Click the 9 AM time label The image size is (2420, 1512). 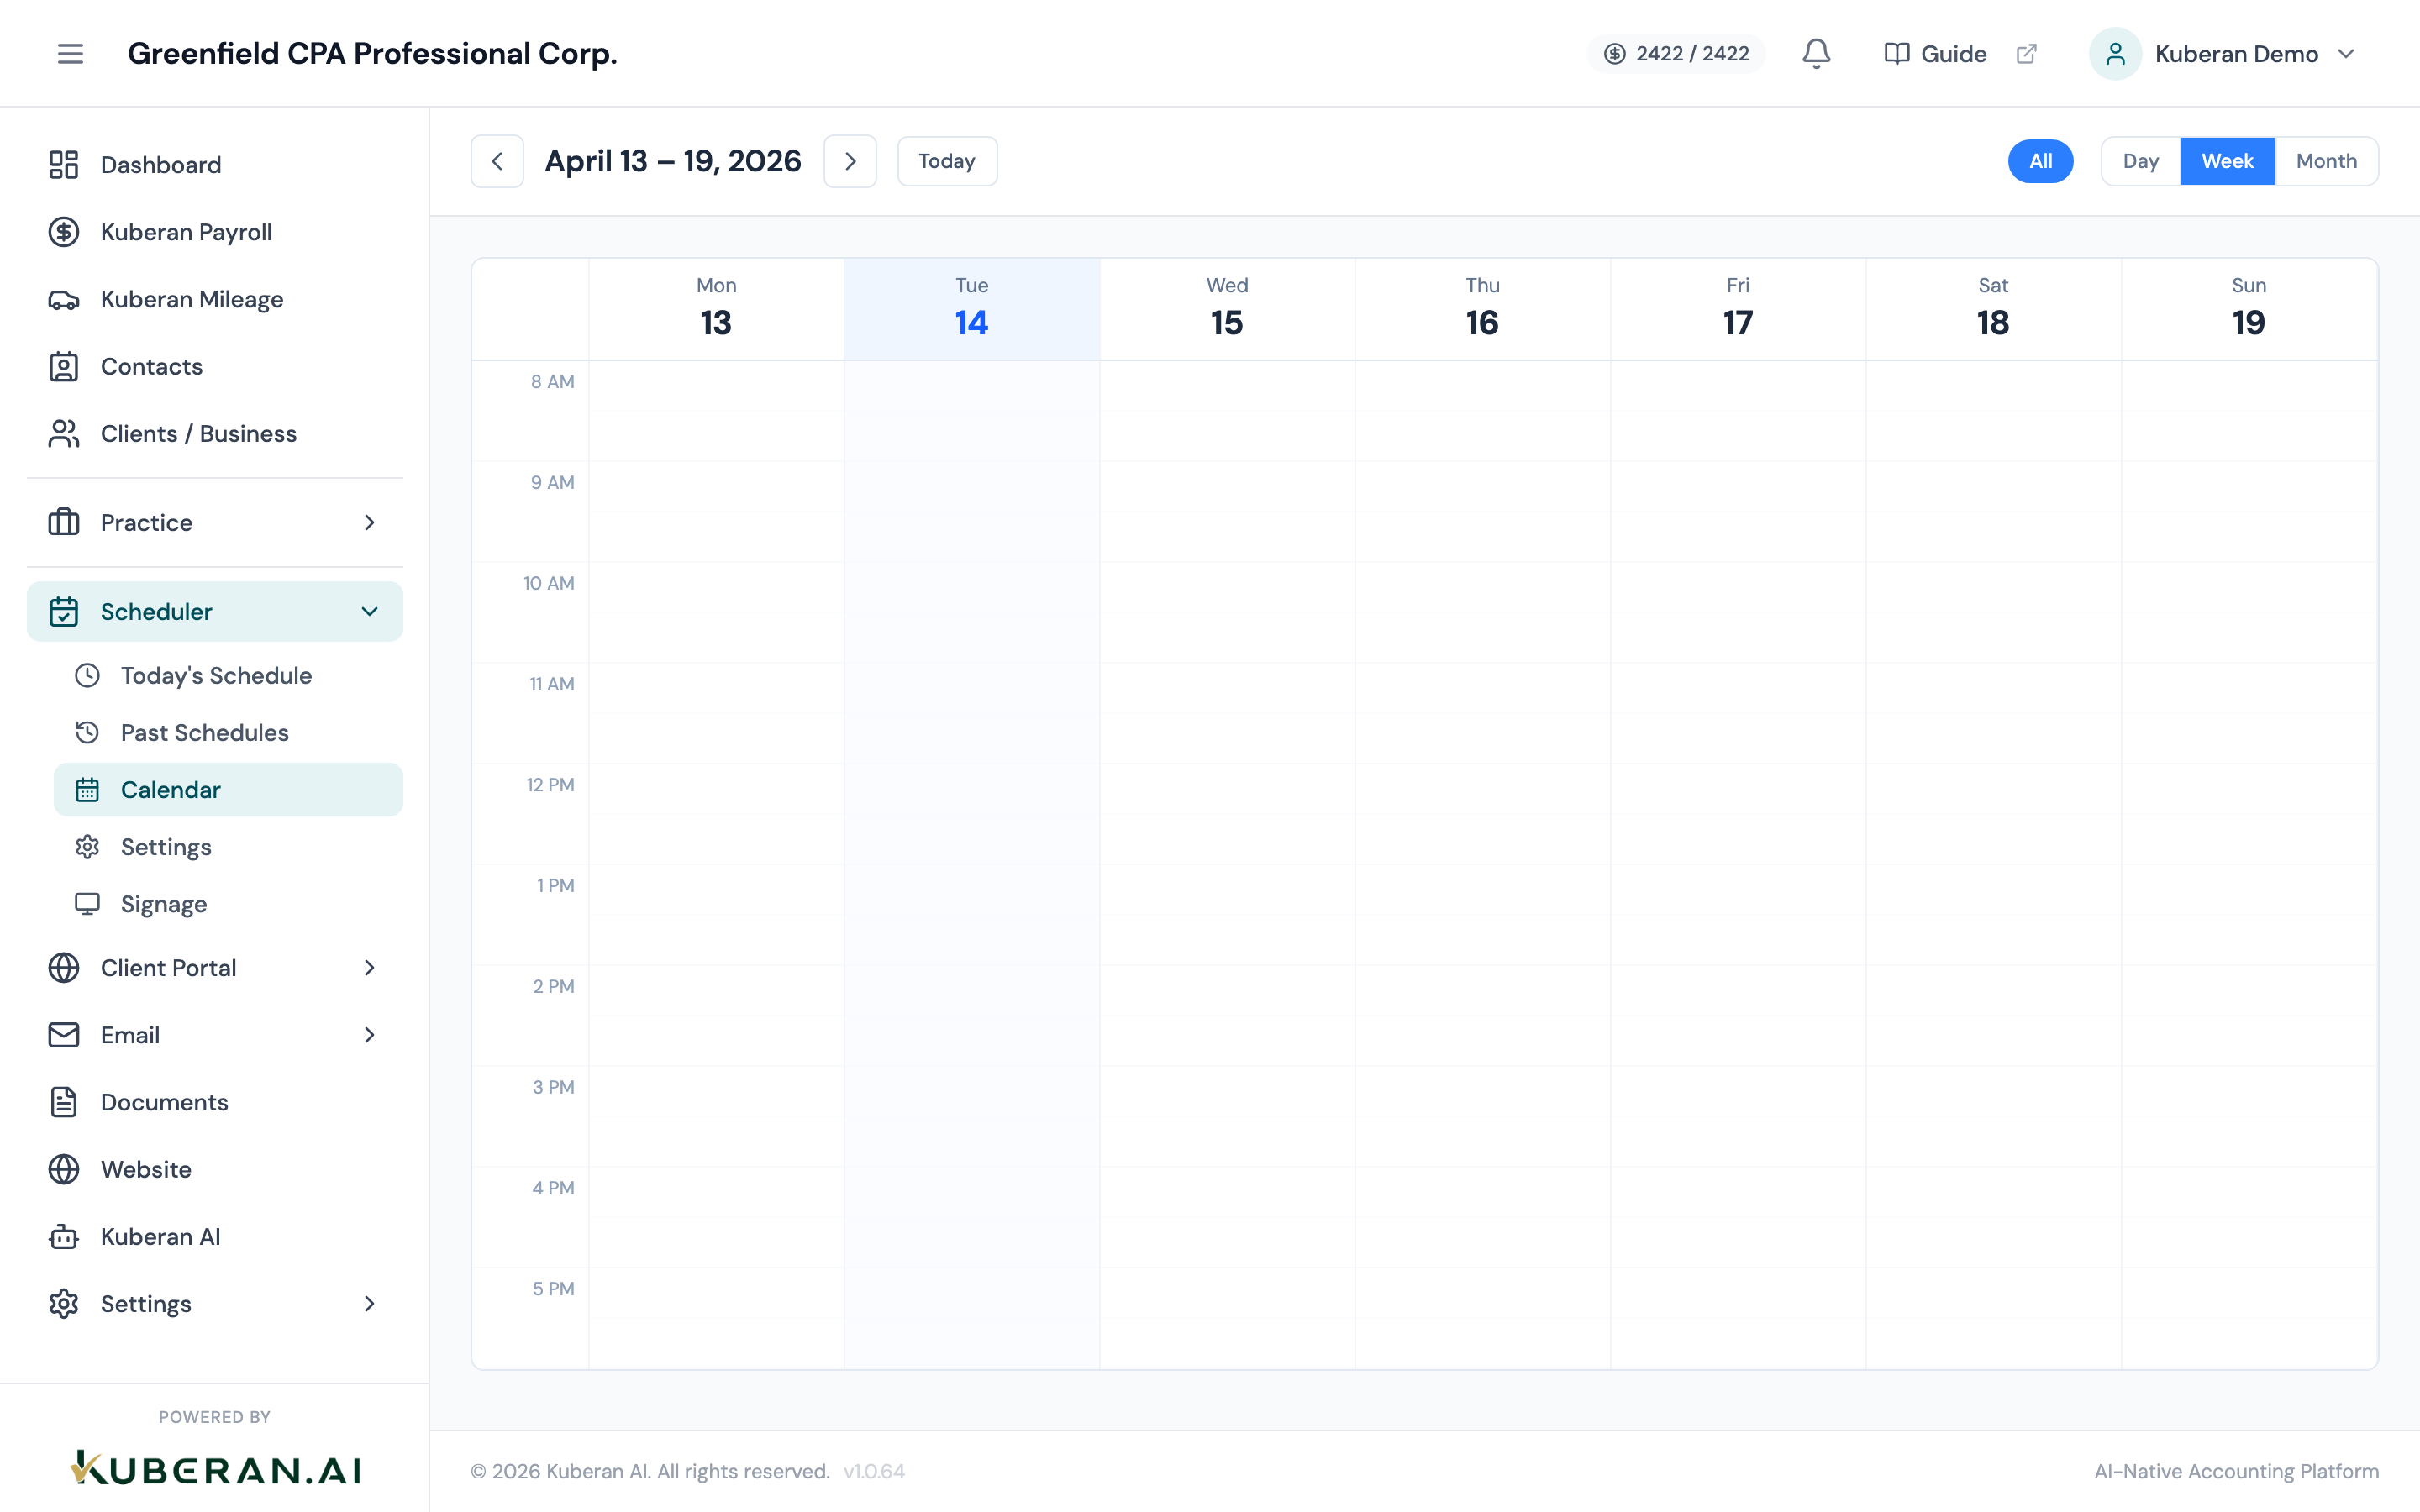(x=552, y=482)
